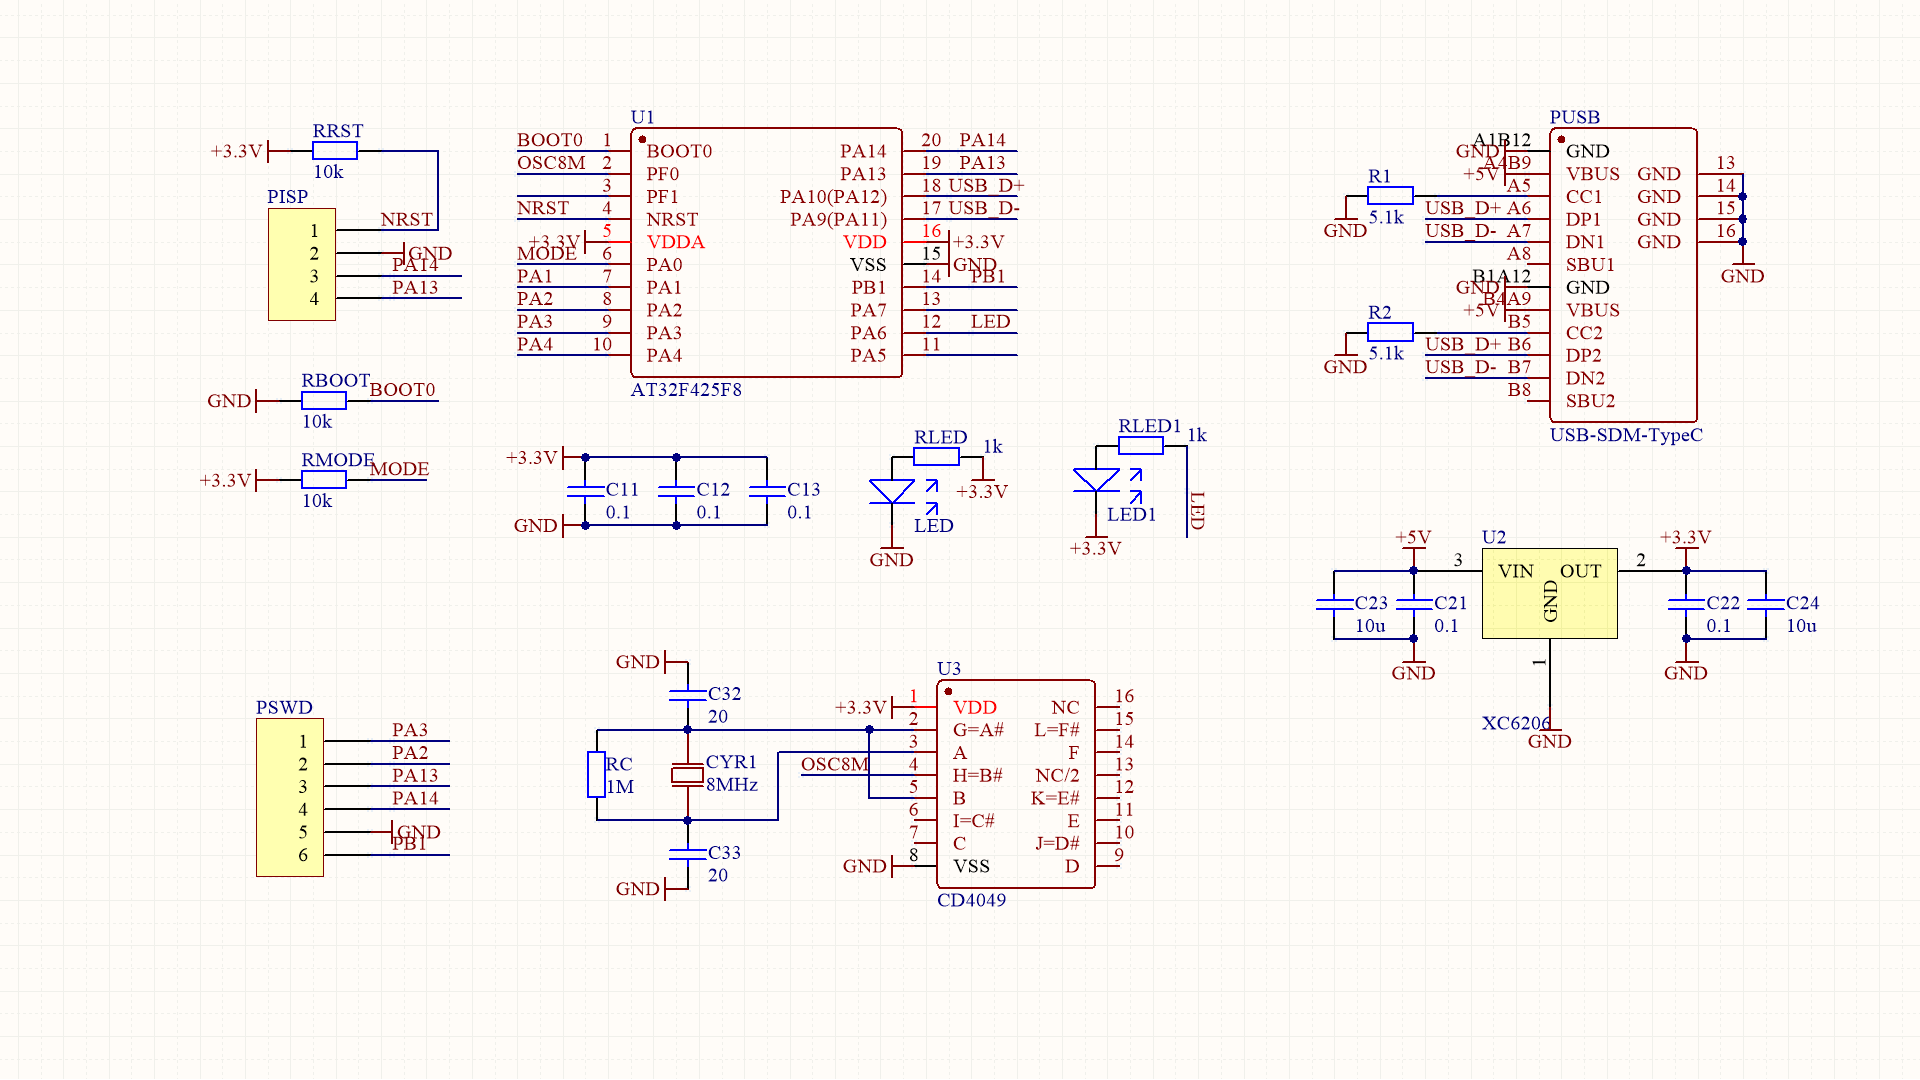This screenshot has width=1920, height=1080.
Task: Click the RBOOT resistor symbol
Action: (x=323, y=401)
